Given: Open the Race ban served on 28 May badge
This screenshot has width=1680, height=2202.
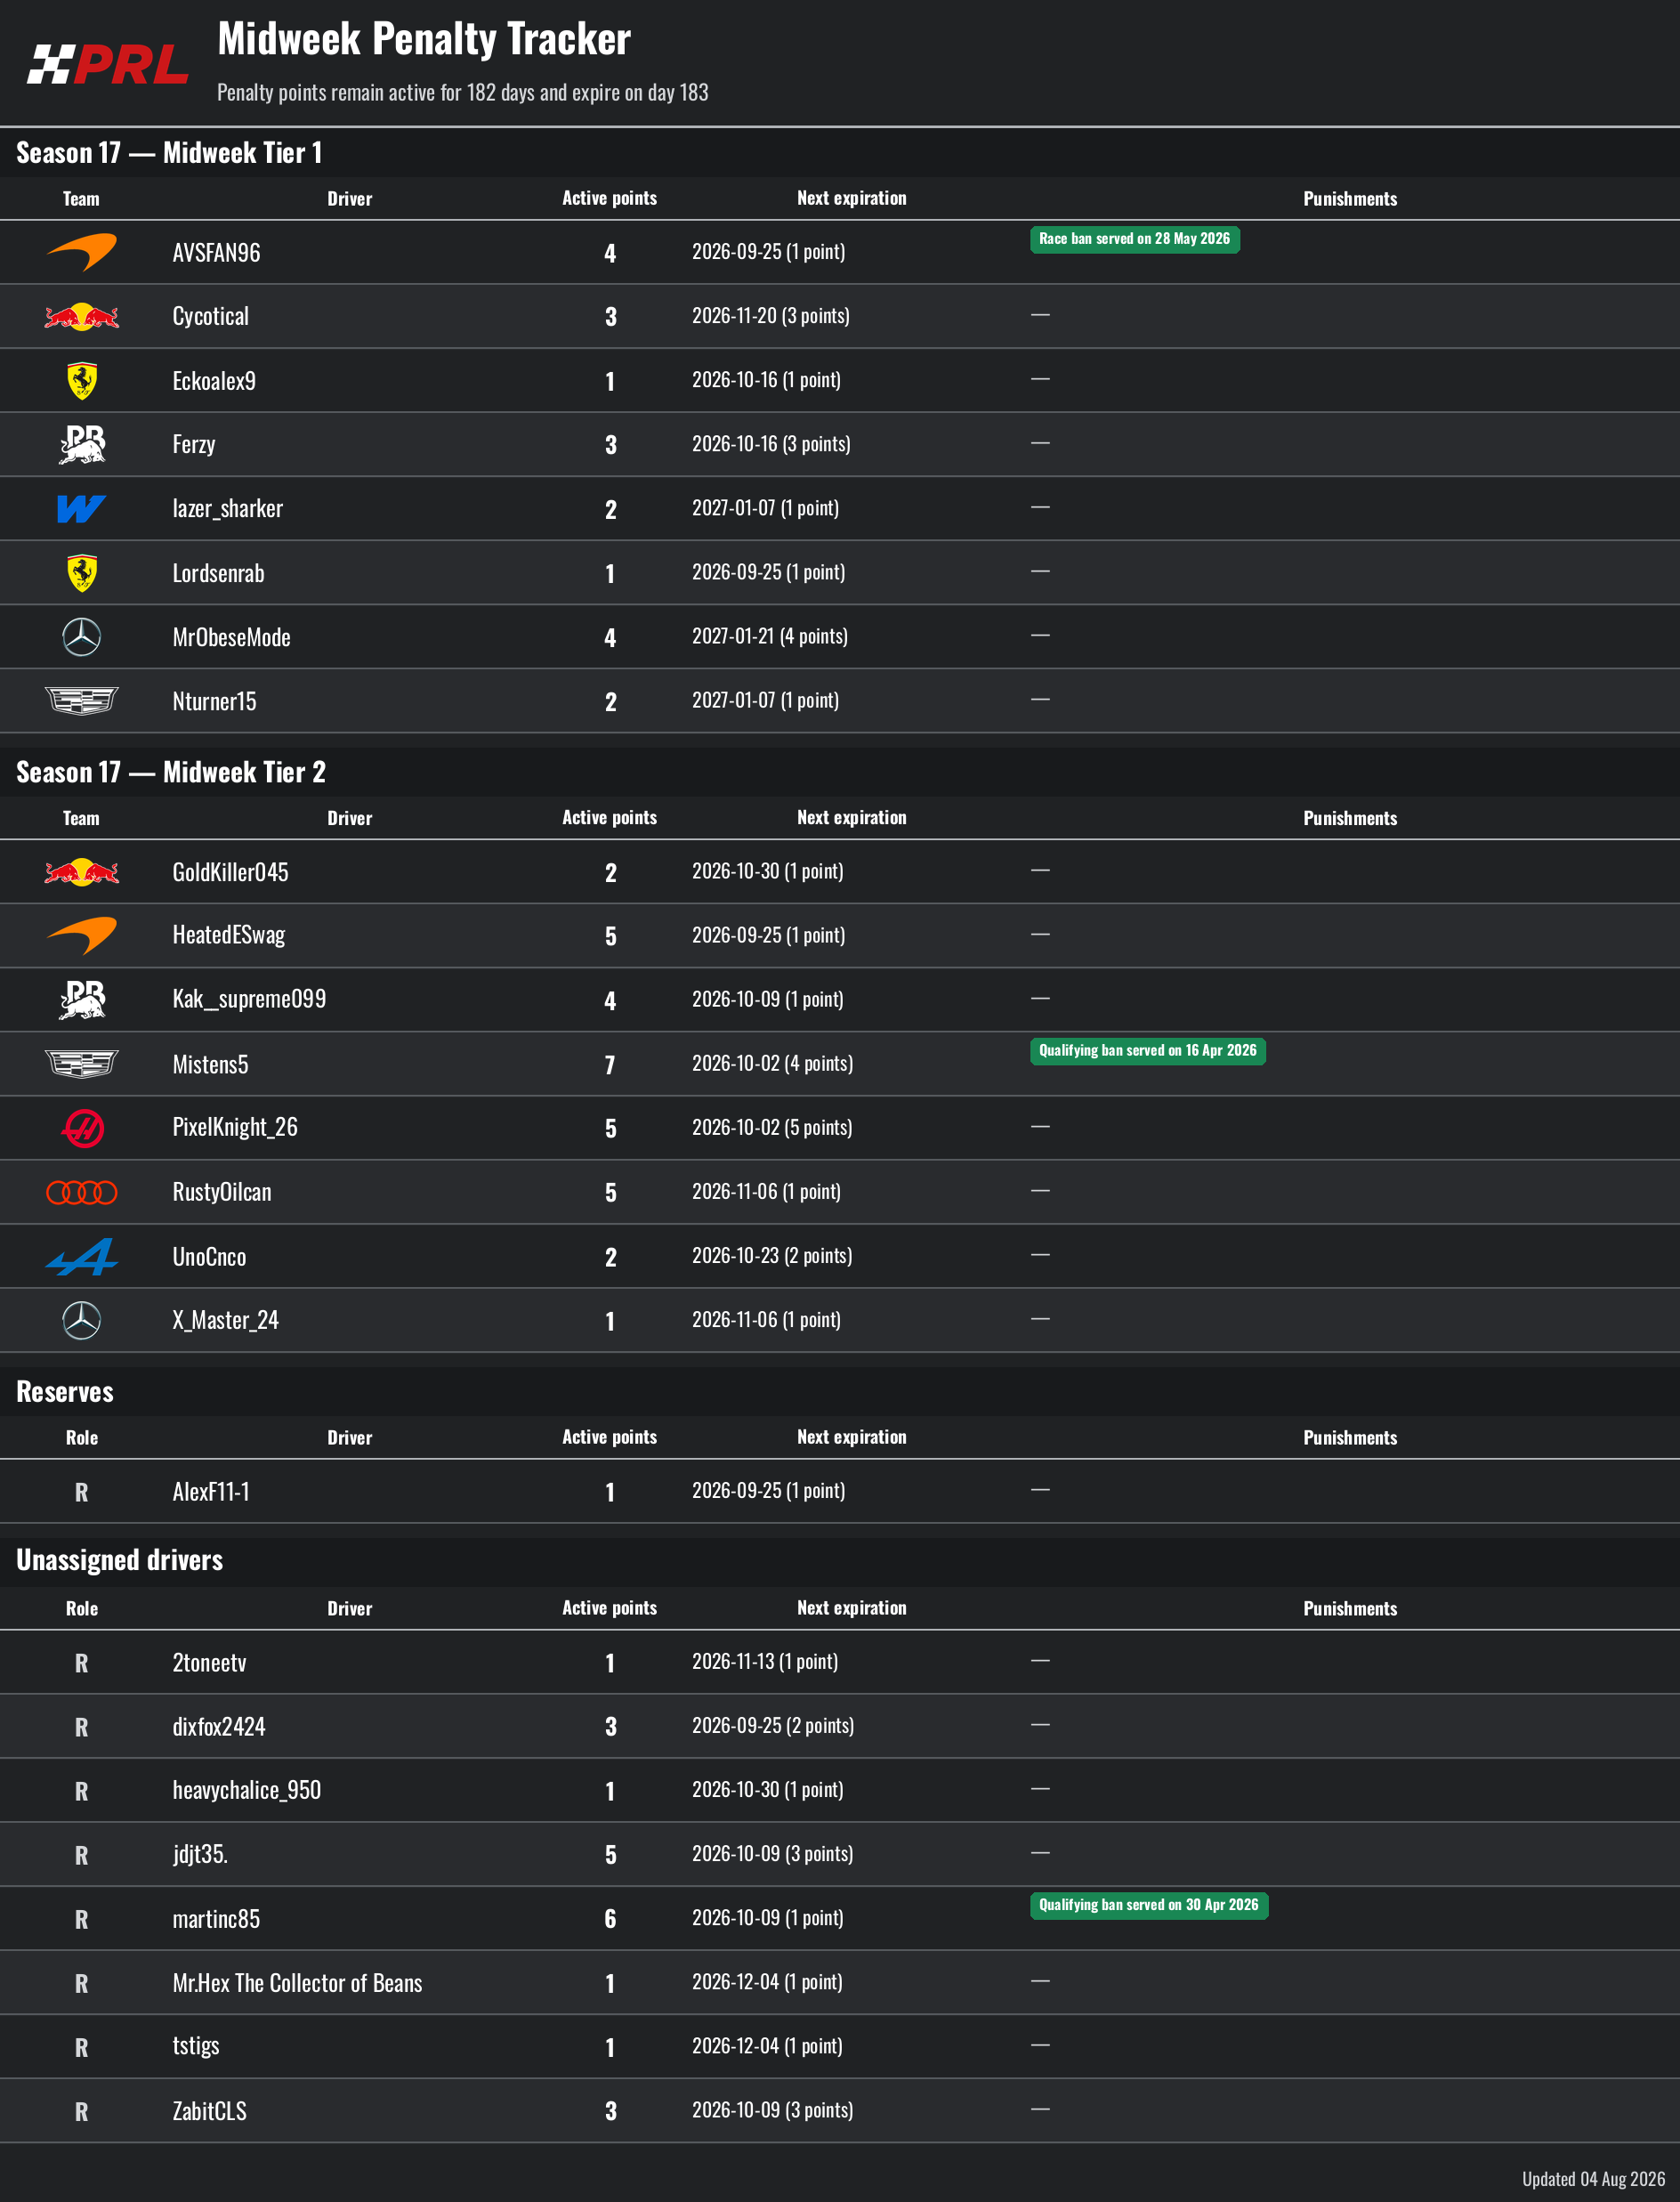Looking at the screenshot, I should (1135, 239).
